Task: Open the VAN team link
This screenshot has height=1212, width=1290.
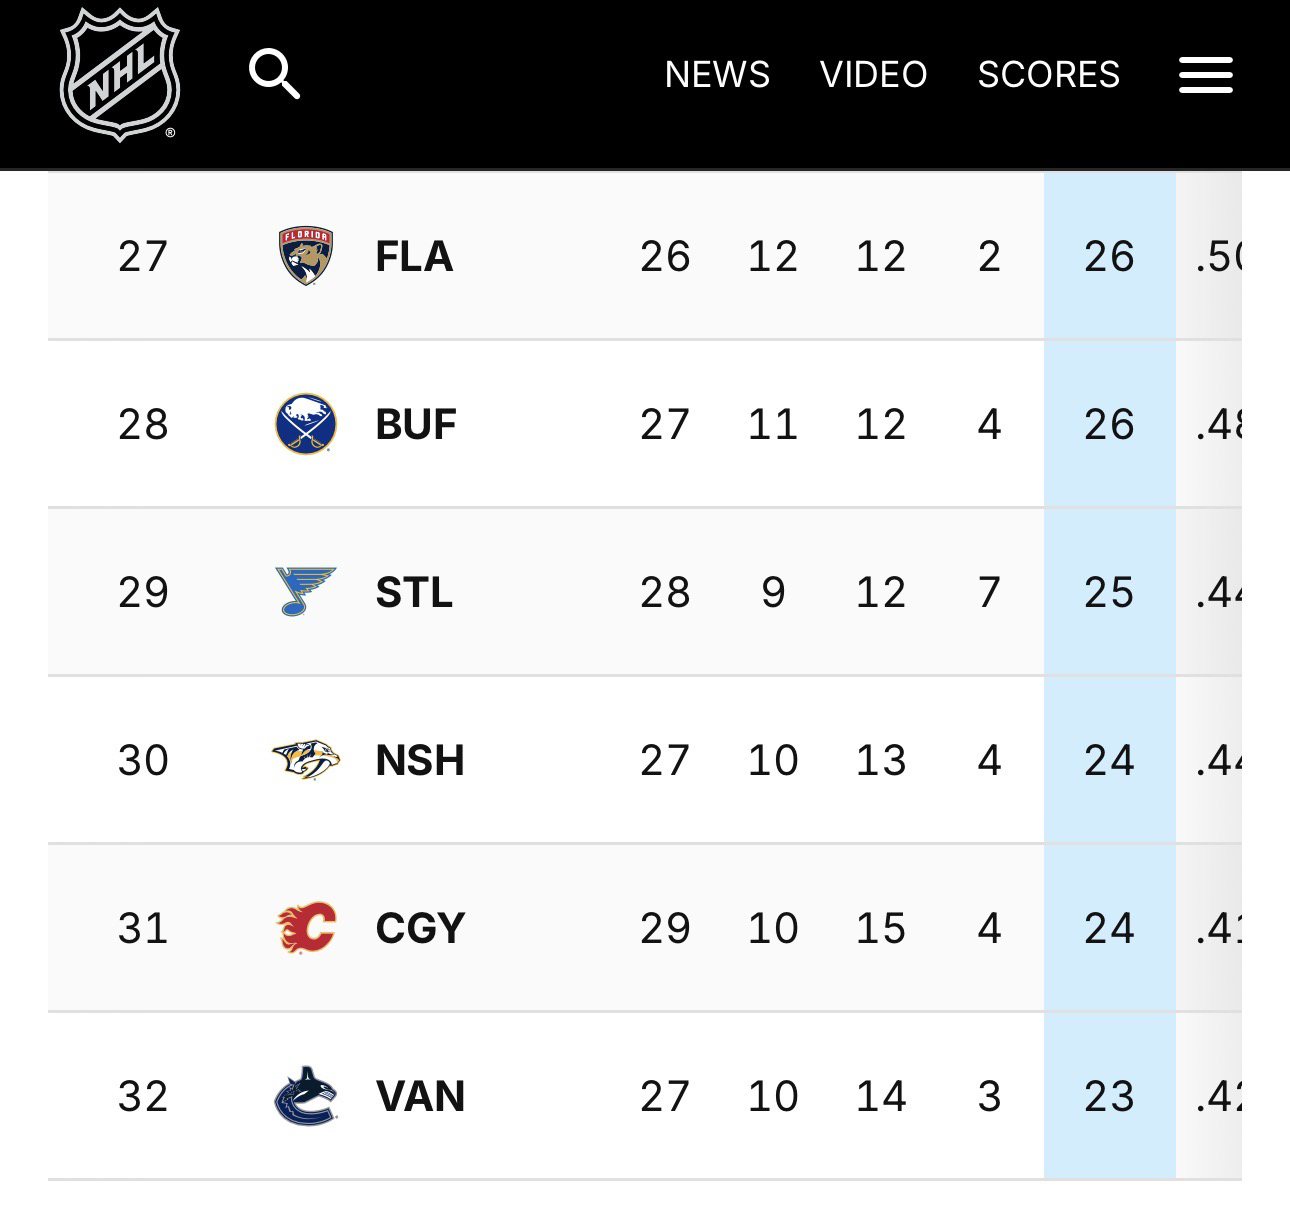Action: 420,1097
